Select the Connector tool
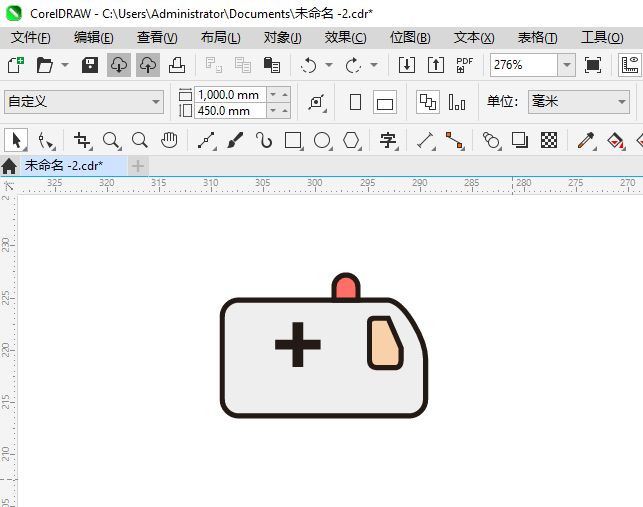The width and height of the screenshot is (643, 507). coord(455,140)
